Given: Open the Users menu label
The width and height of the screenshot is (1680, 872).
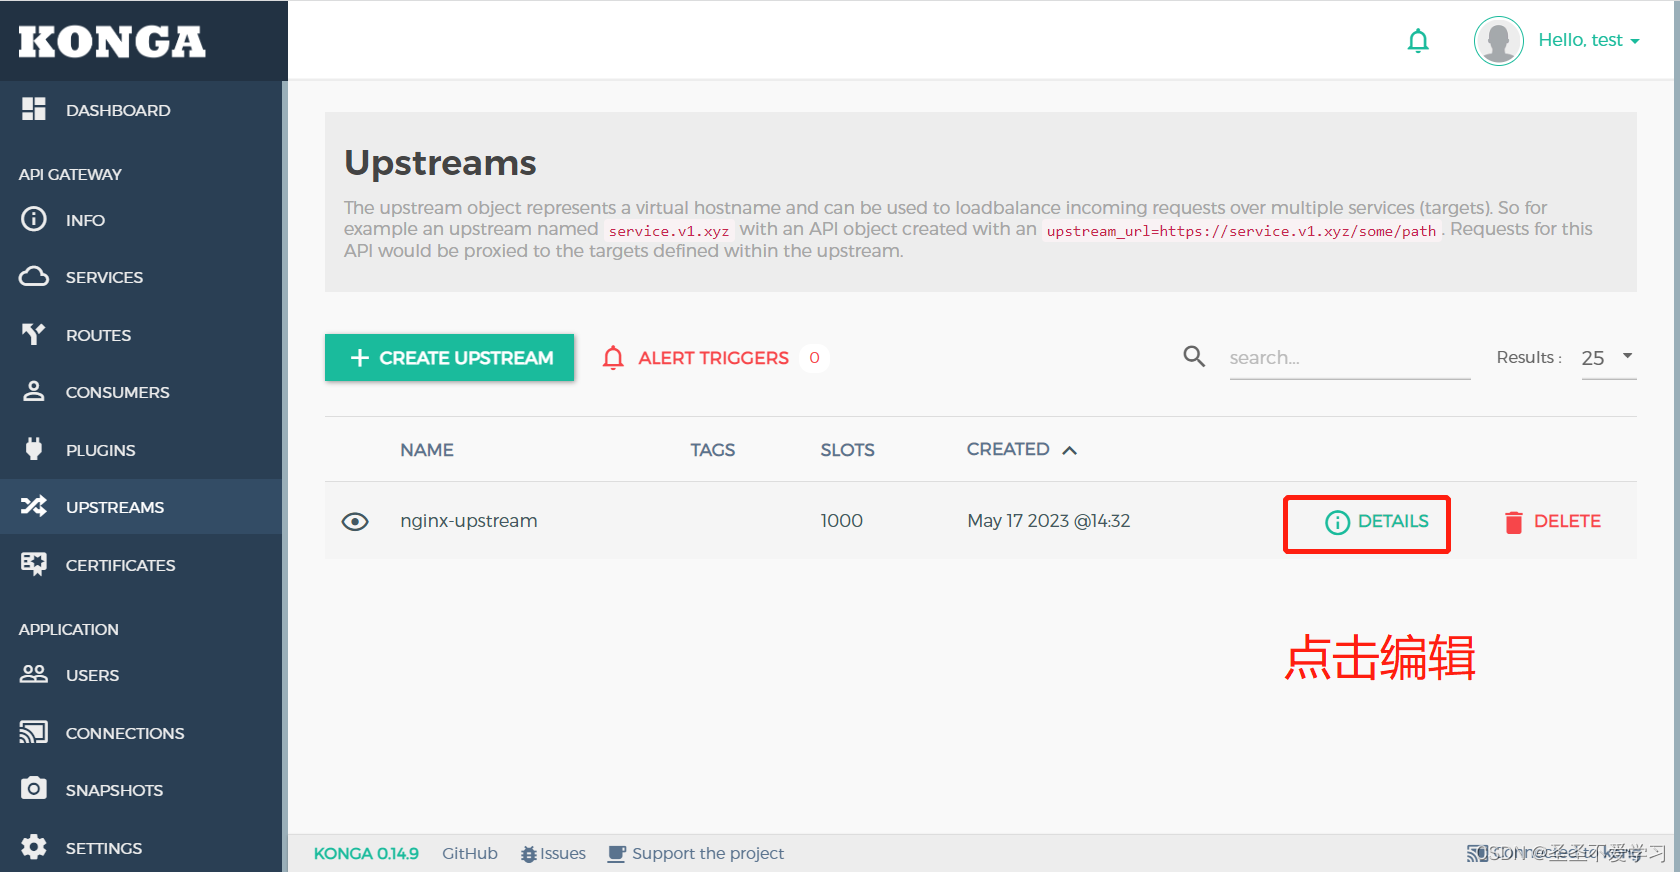Looking at the screenshot, I should [x=92, y=675].
